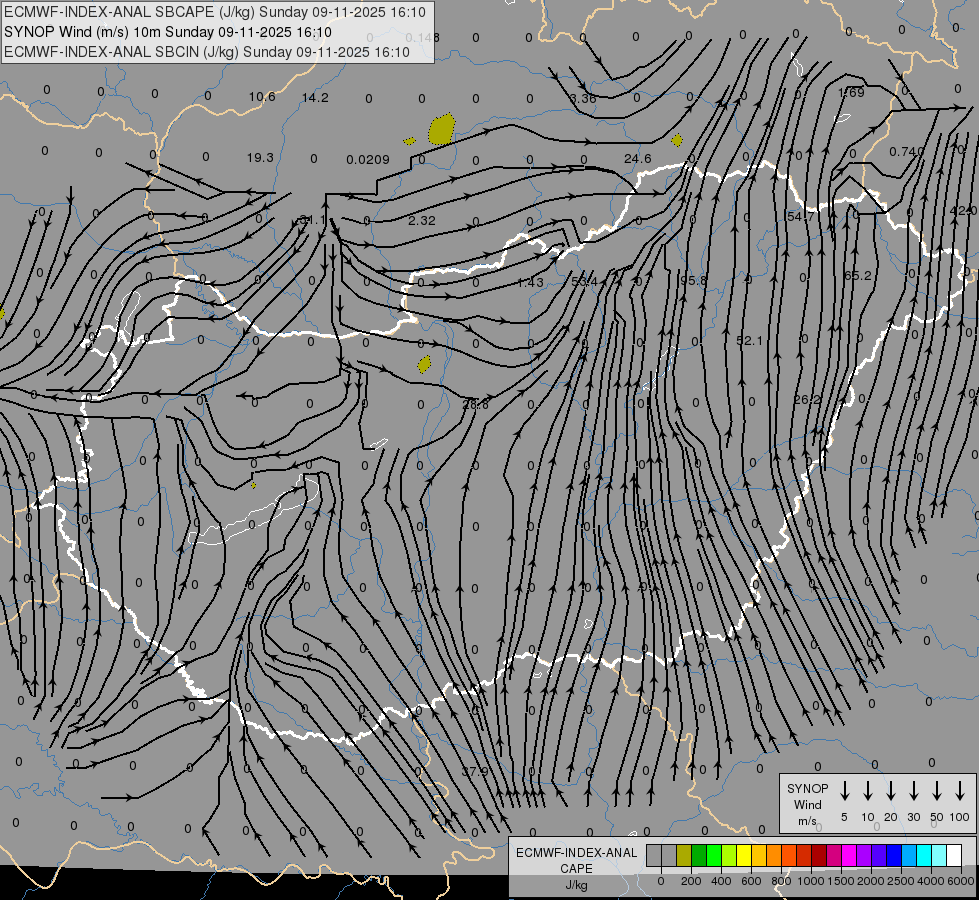This screenshot has height=900, width=979.
Task: Click the 100 m/s wind arrow in legend
Action: (x=960, y=791)
